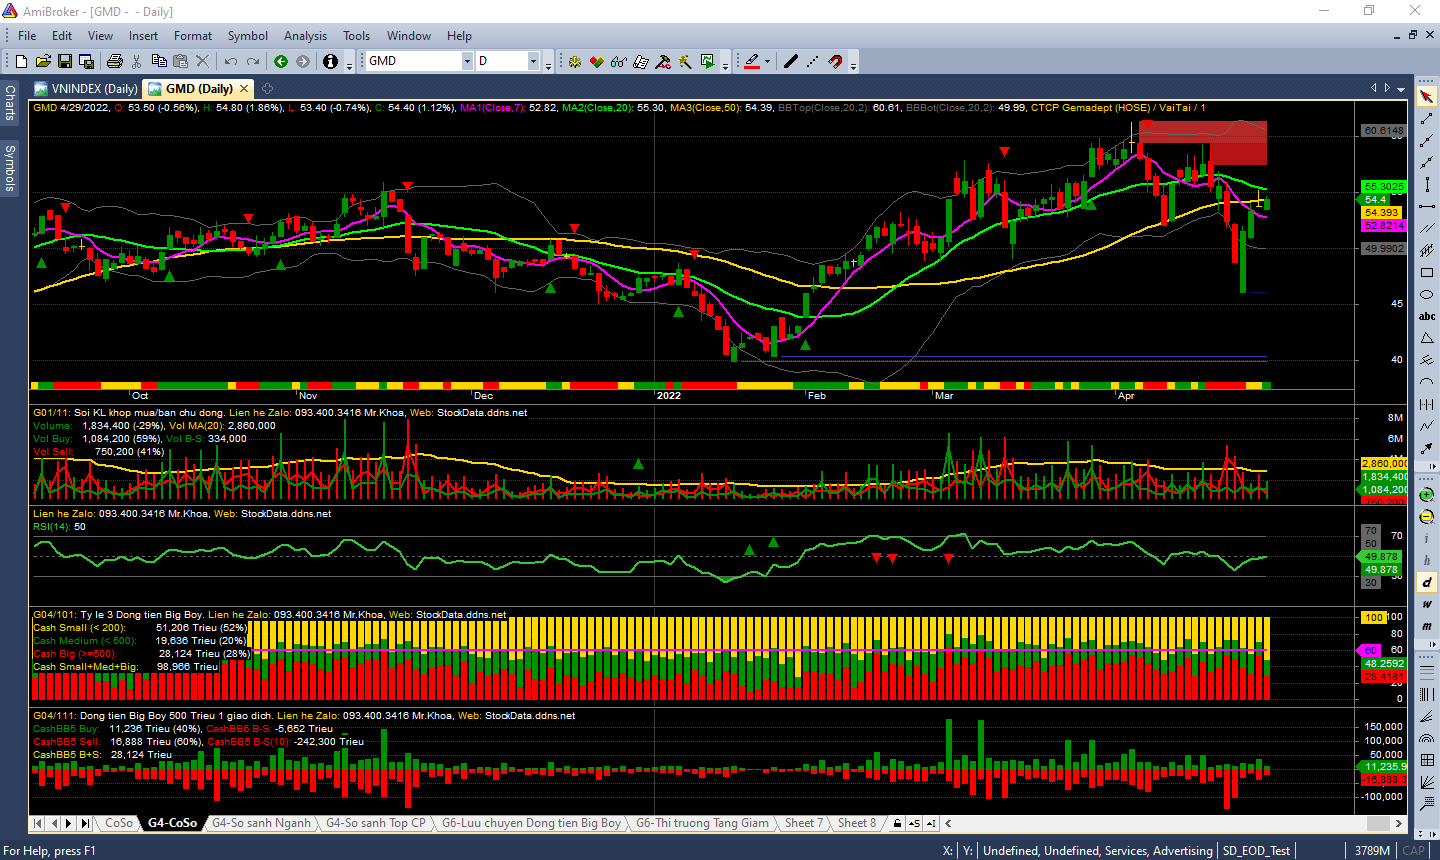Select the Ellipse drawing tool

click(x=1427, y=295)
